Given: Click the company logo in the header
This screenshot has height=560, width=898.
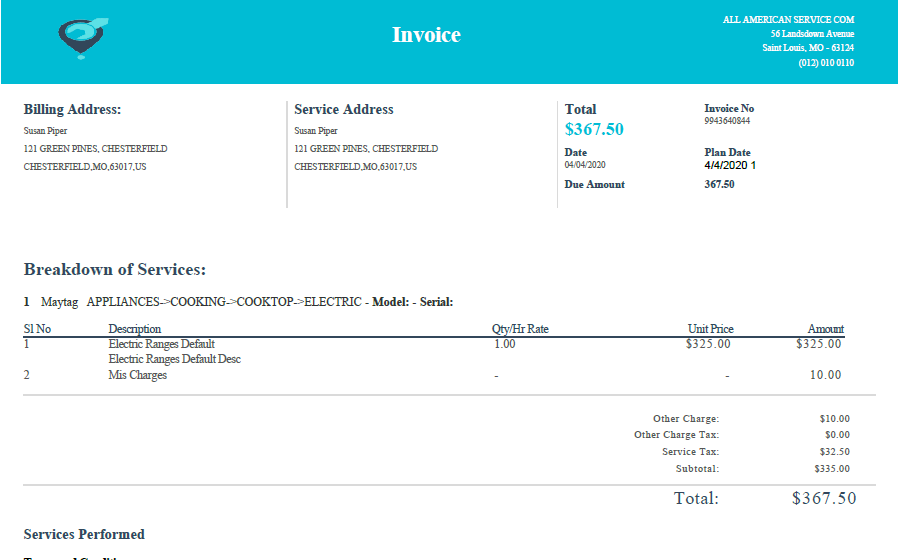Looking at the screenshot, I should (83, 38).
